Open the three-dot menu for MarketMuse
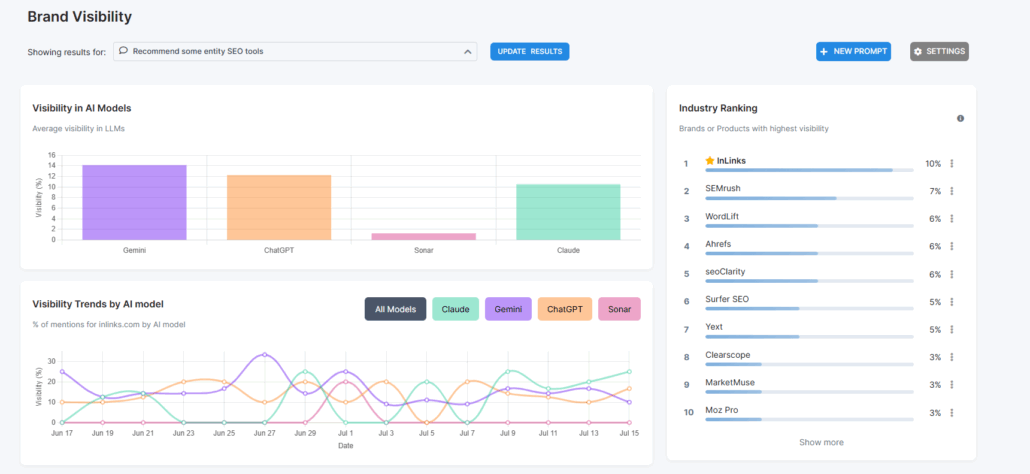 [x=951, y=385]
